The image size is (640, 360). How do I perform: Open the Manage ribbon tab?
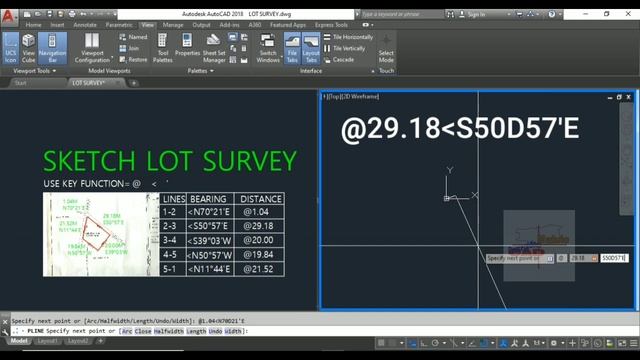click(173, 25)
